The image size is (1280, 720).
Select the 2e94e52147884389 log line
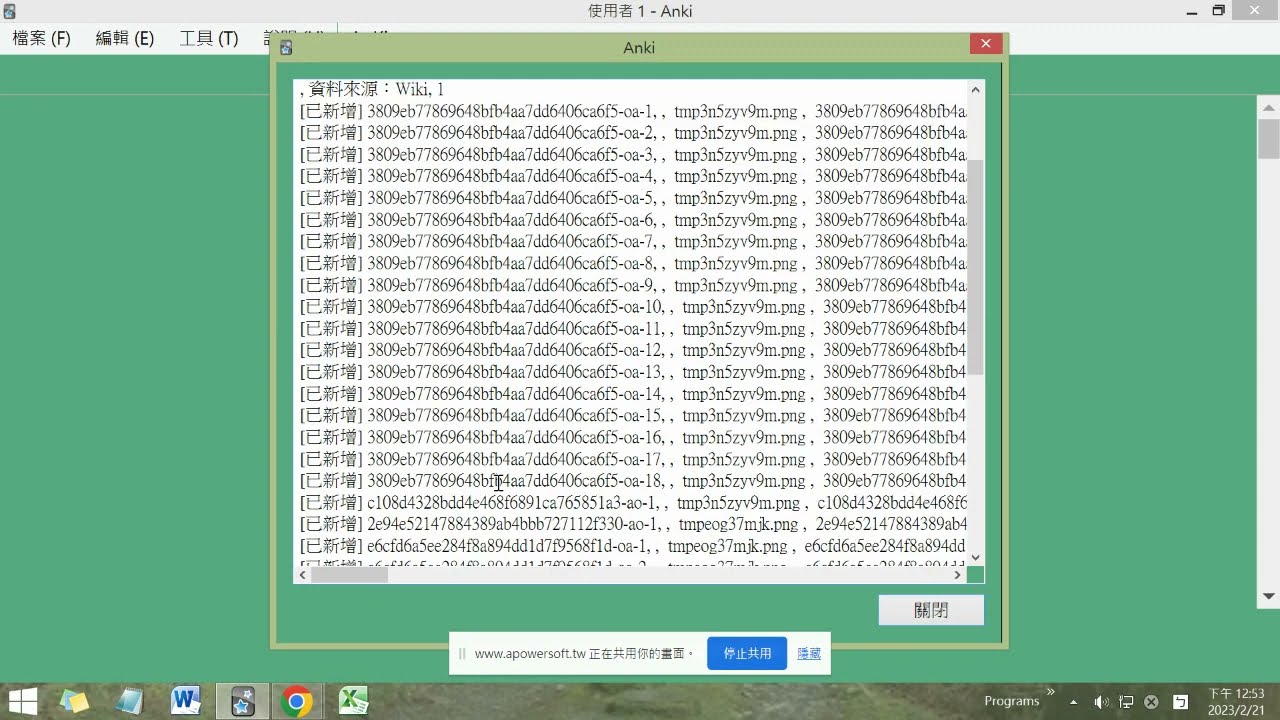click(633, 524)
